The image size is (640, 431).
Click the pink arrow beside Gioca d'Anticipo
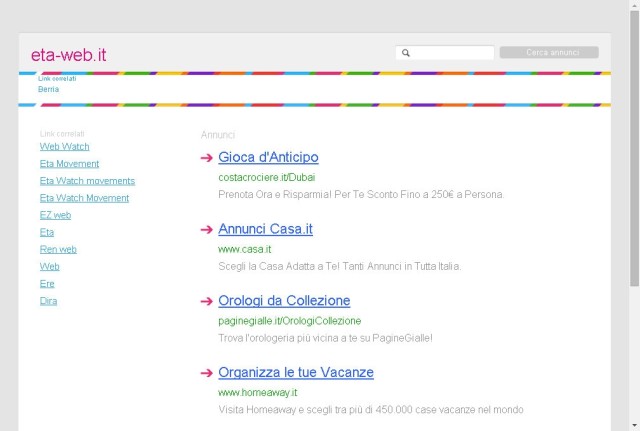207,158
